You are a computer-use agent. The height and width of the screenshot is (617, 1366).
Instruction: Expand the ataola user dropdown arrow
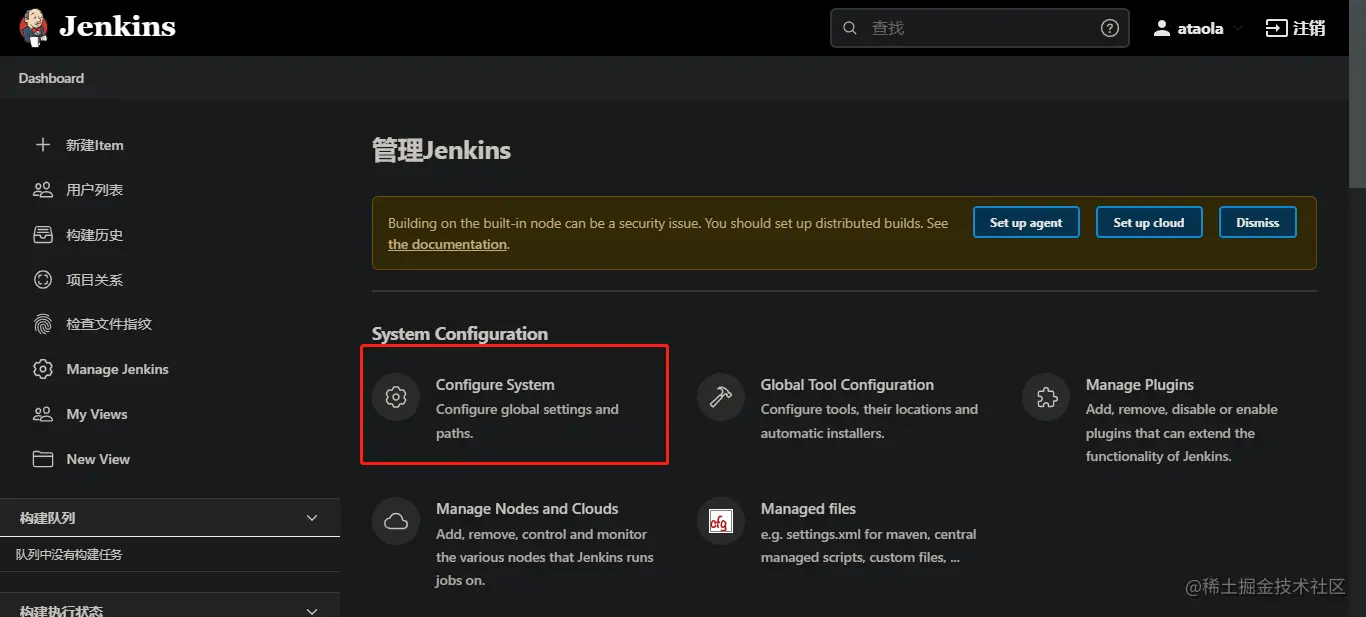(x=1238, y=29)
